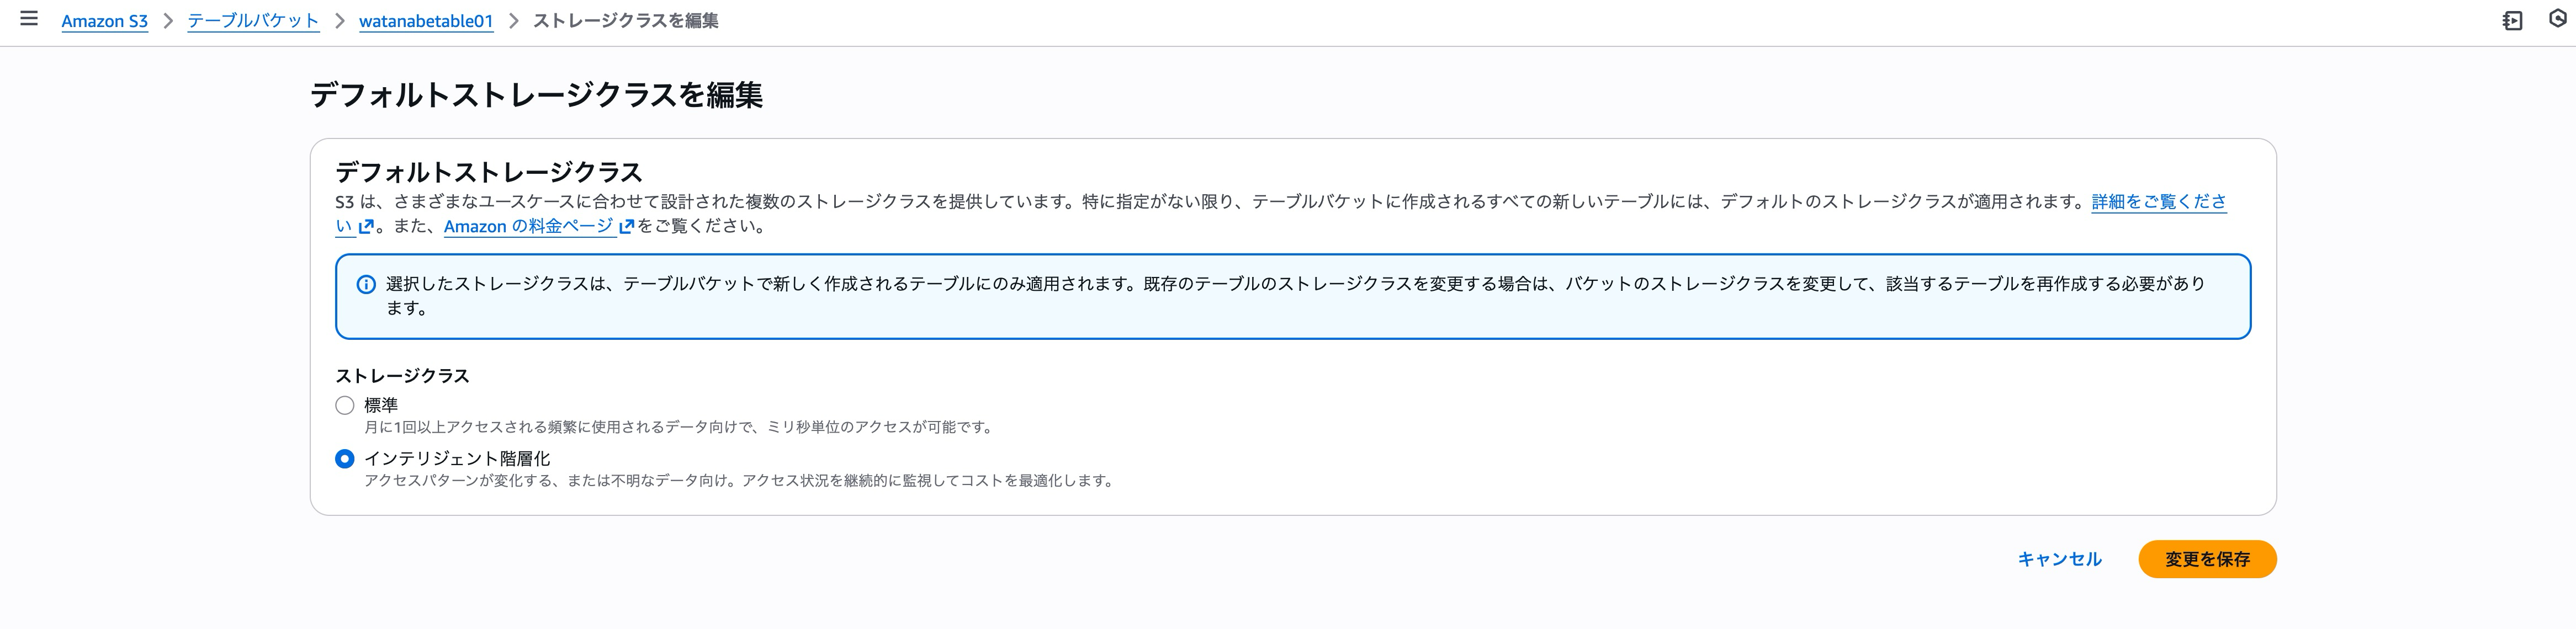Click the info icon in the blue alert
The height and width of the screenshot is (629, 2576).
click(366, 285)
